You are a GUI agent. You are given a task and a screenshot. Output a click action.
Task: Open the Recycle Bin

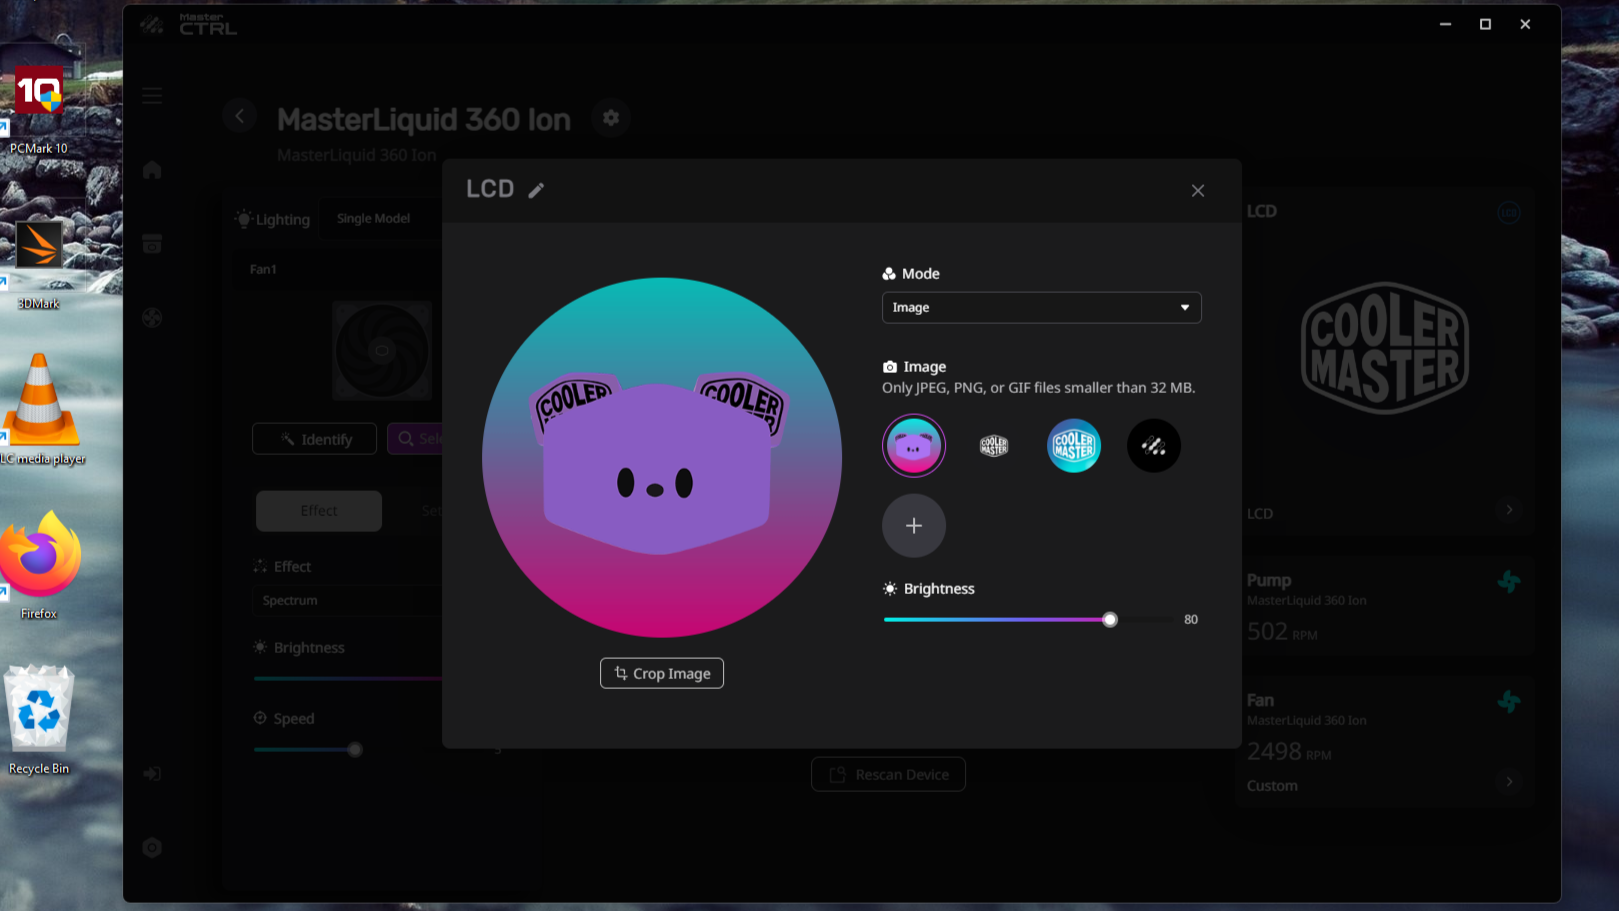tap(39, 720)
